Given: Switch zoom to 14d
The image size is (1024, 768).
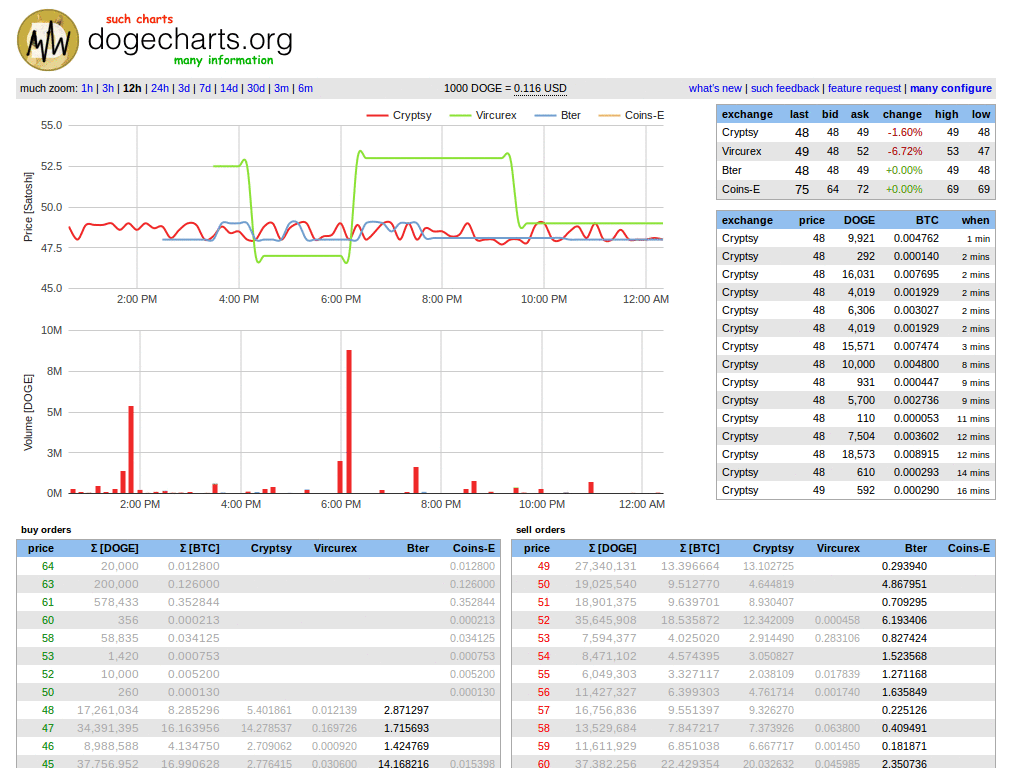Looking at the screenshot, I should [x=229, y=88].
